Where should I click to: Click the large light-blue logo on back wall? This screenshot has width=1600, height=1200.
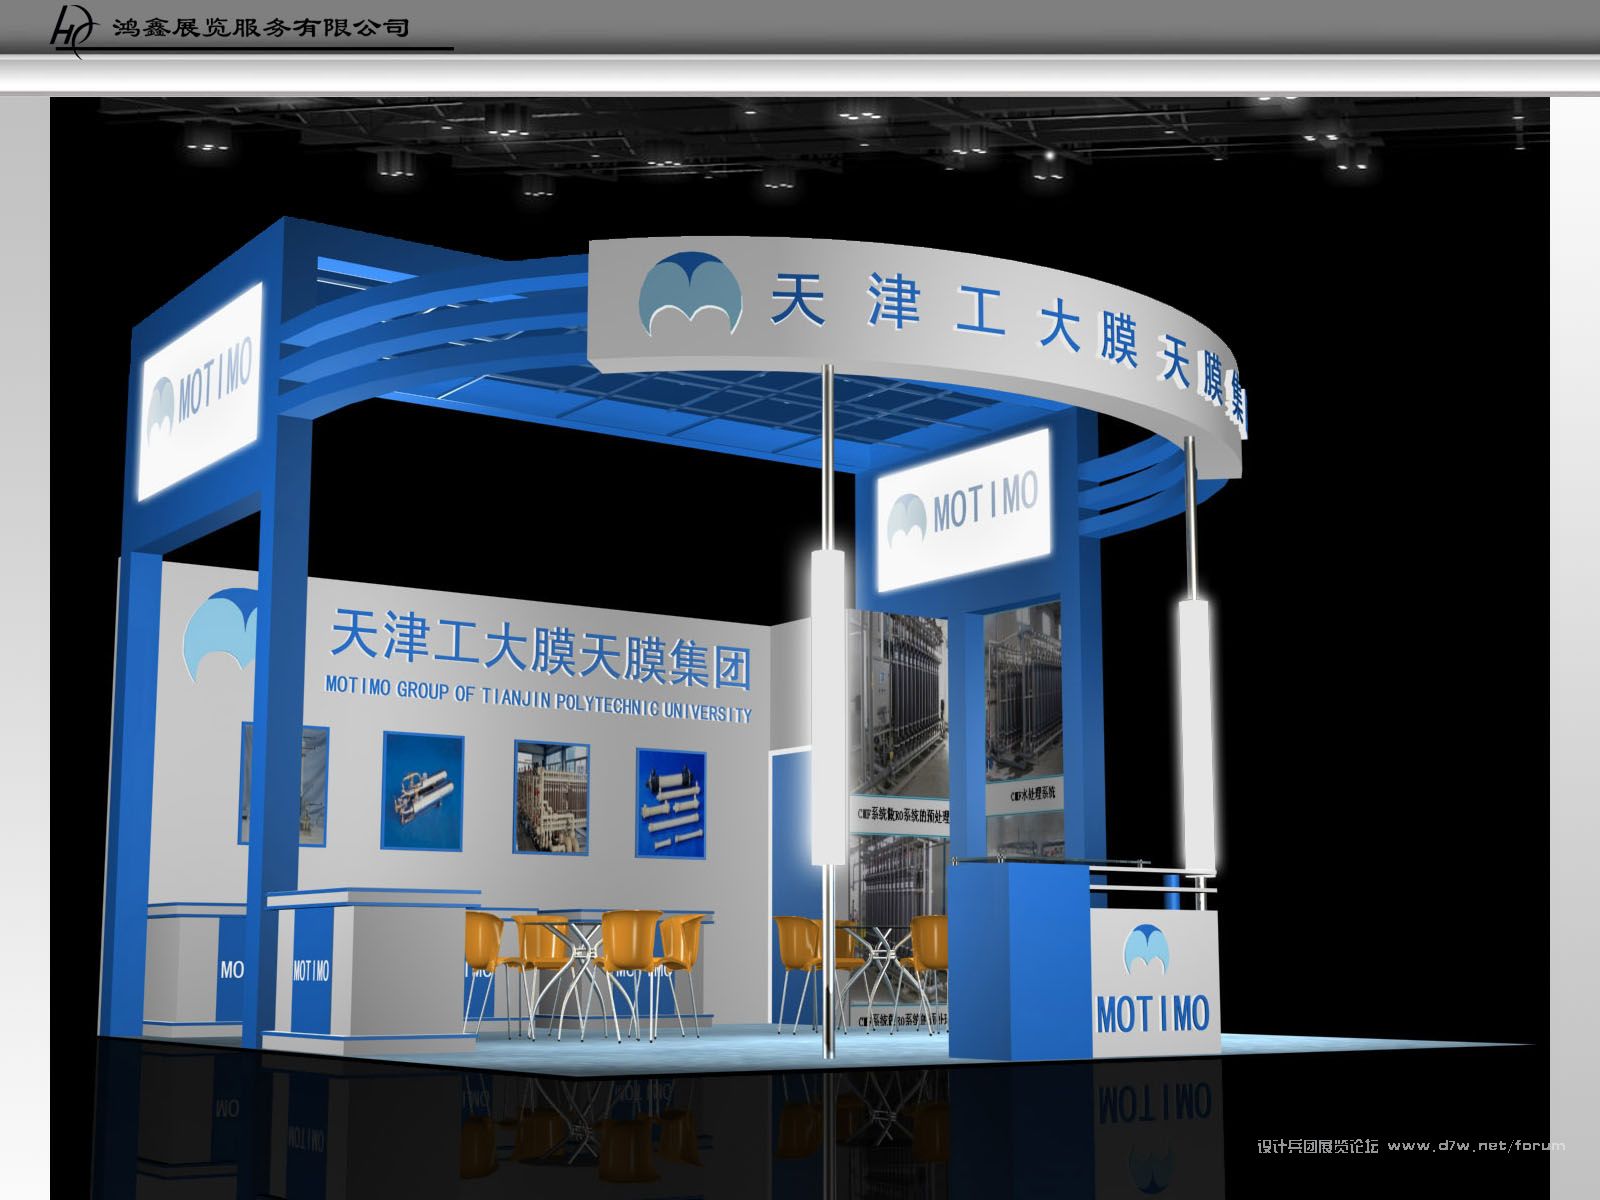point(222,637)
